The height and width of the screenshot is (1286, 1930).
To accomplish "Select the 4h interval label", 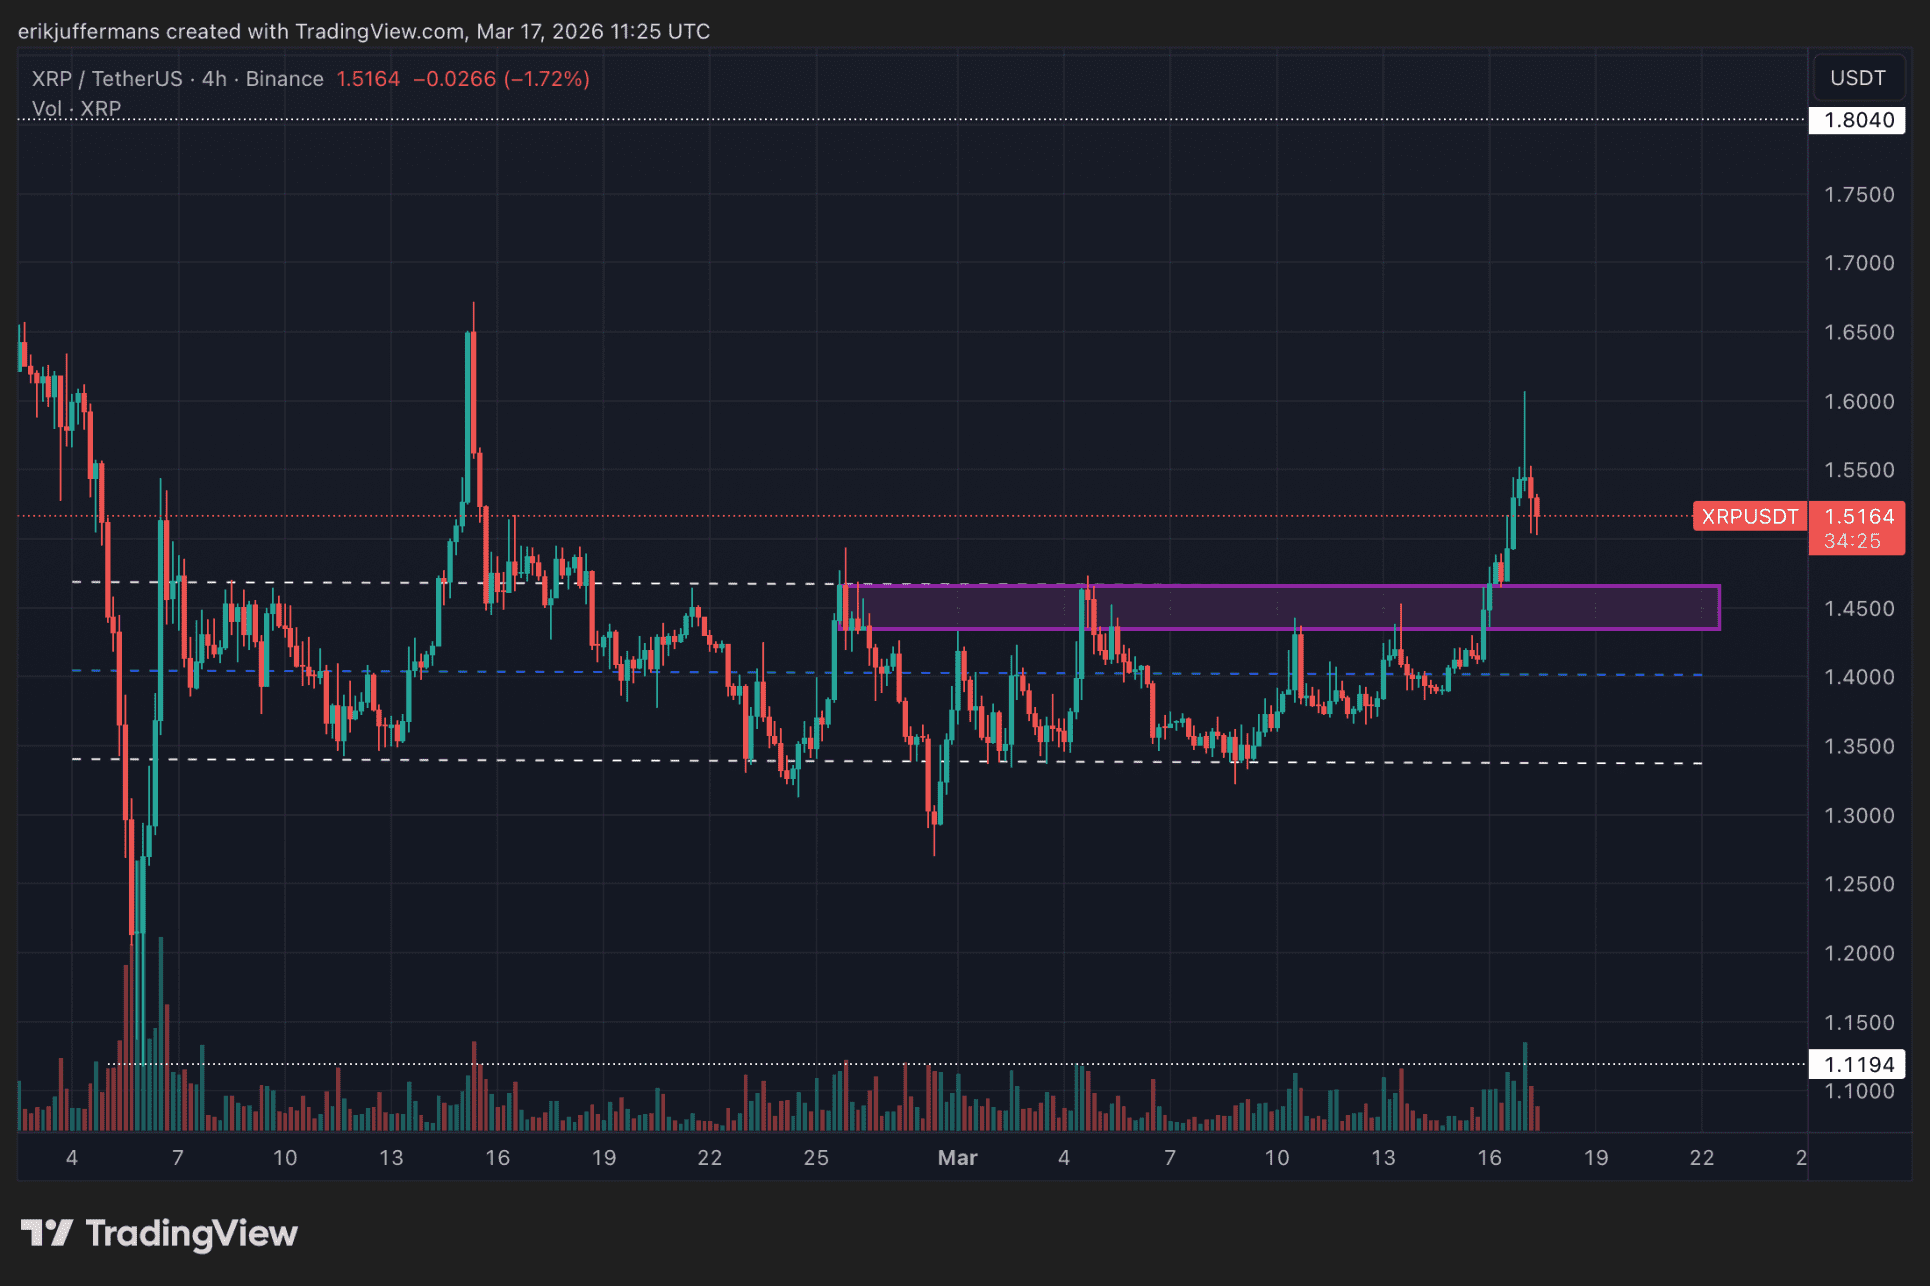I will tap(214, 79).
